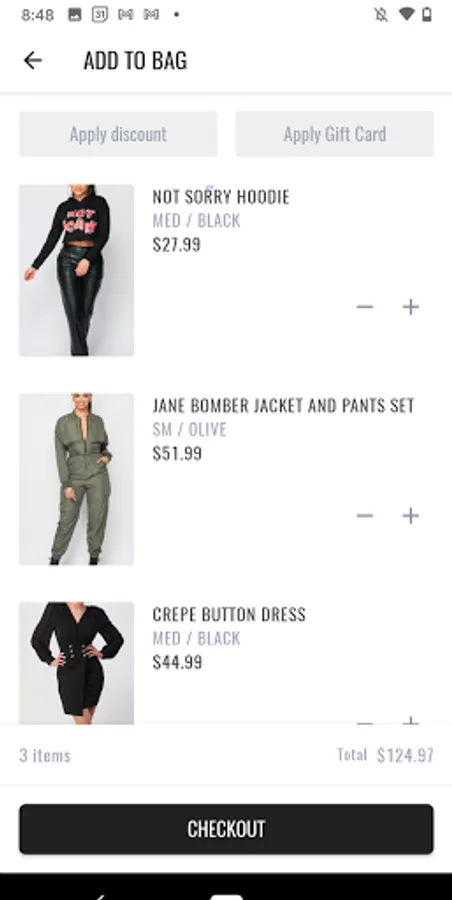Tap the battery status icon
Image resolution: width=452 pixels, height=900 pixels.
427,14
